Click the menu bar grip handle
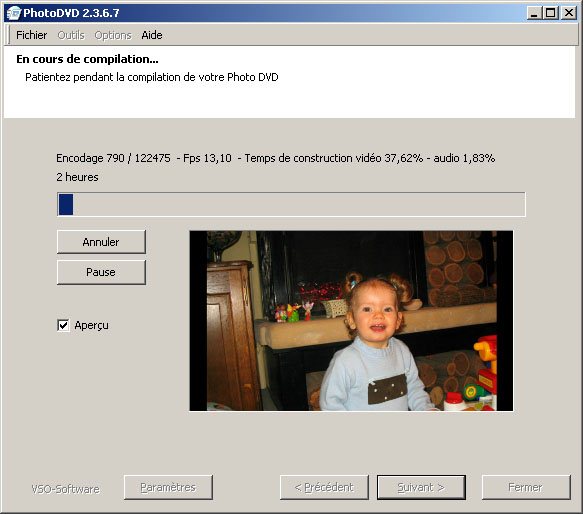The height and width of the screenshot is (514, 583). point(9,35)
